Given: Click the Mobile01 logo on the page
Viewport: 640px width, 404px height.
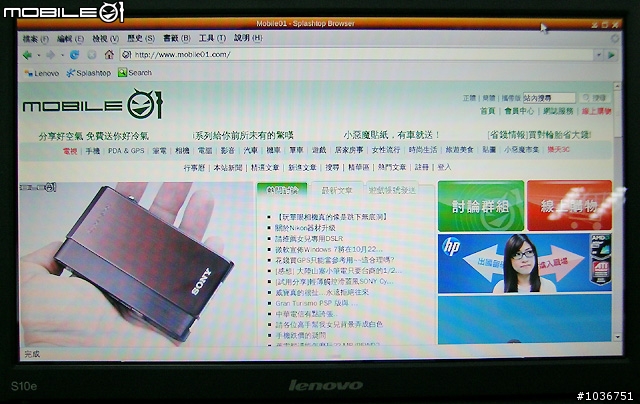Looking at the screenshot, I should click(x=93, y=105).
